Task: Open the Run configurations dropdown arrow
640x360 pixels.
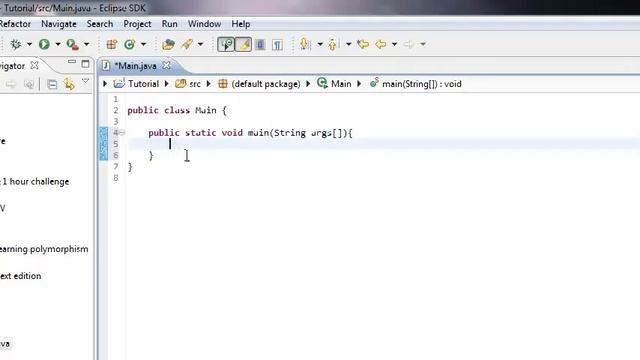Action: (x=58, y=44)
